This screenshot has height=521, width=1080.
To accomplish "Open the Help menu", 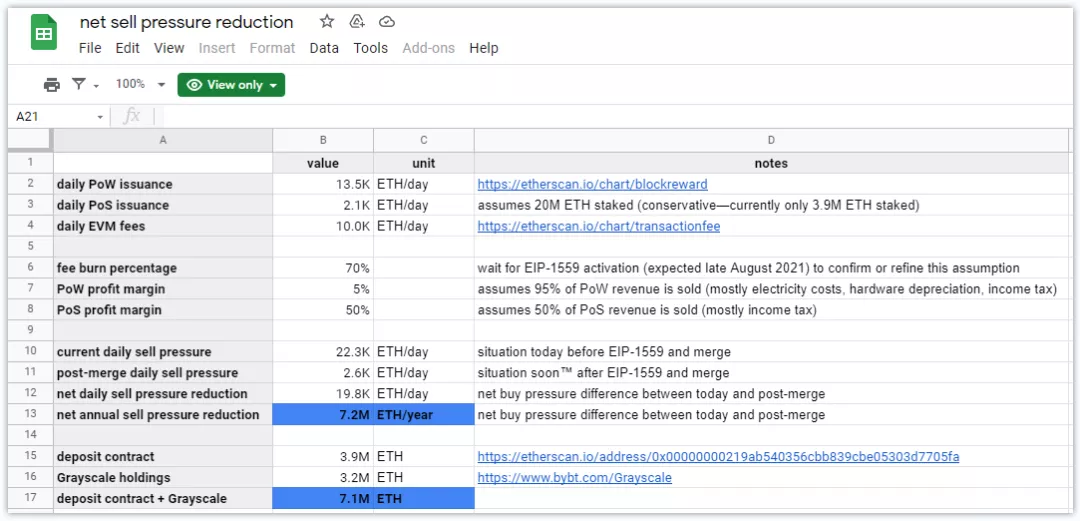I will click(483, 48).
